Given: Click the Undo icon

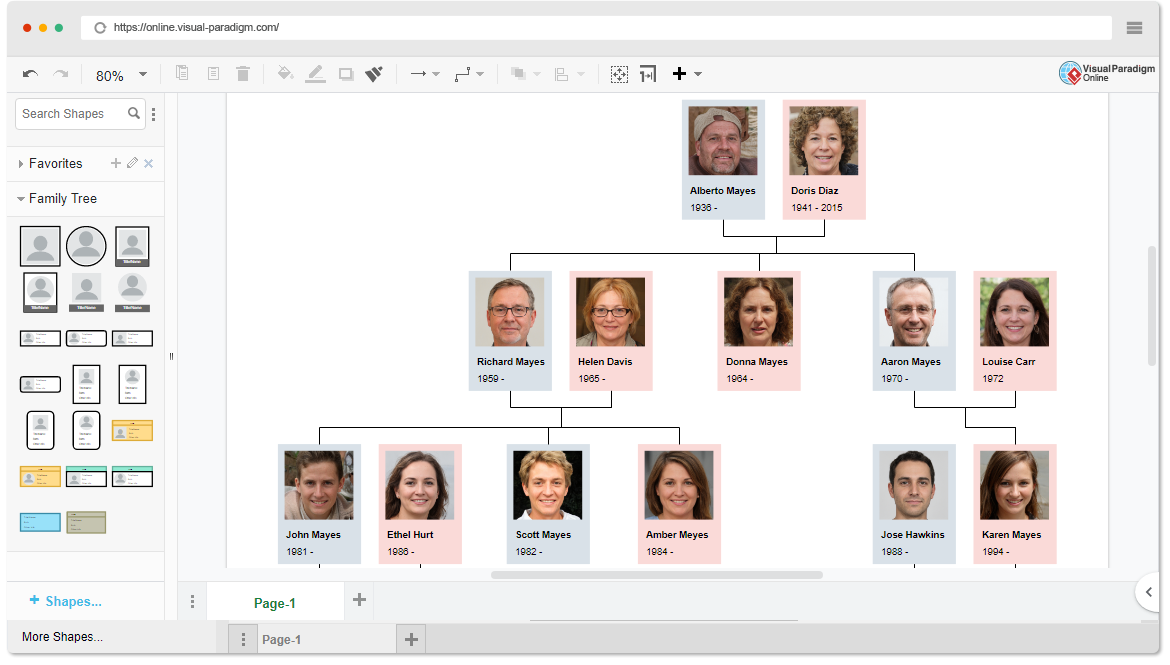Looking at the screenshot, I should coord(31,73).
